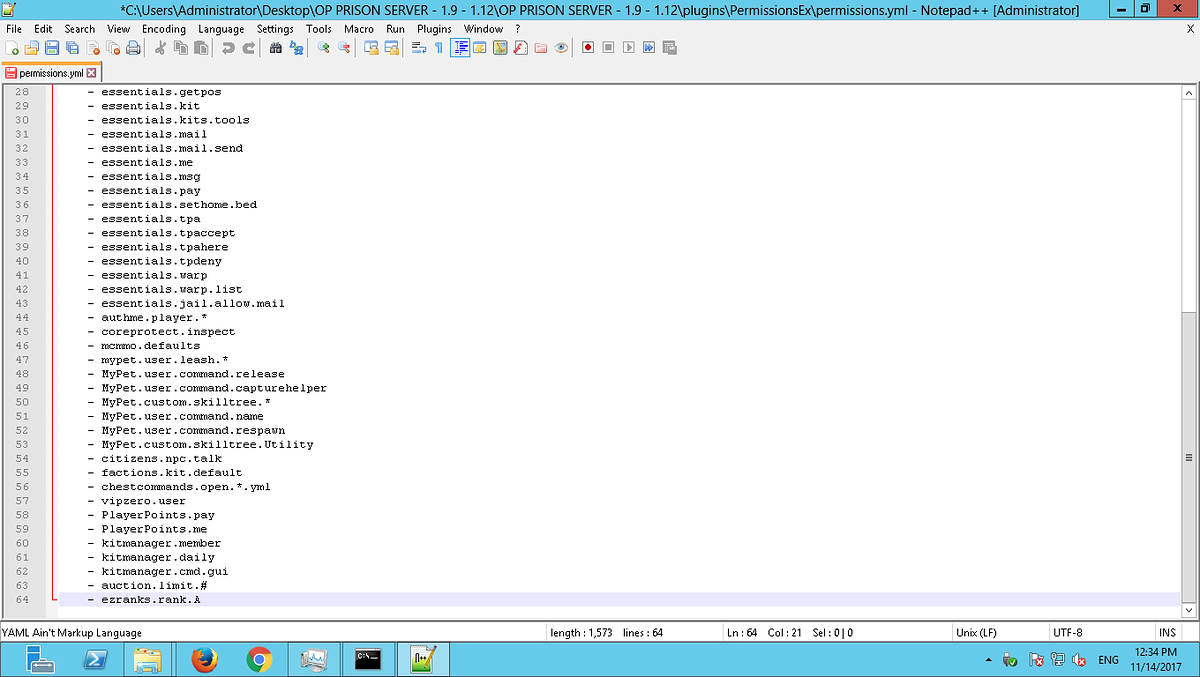1200x677 pixels.
Task: Click INS mode in status bar
Action: [x=1167, y=633]
